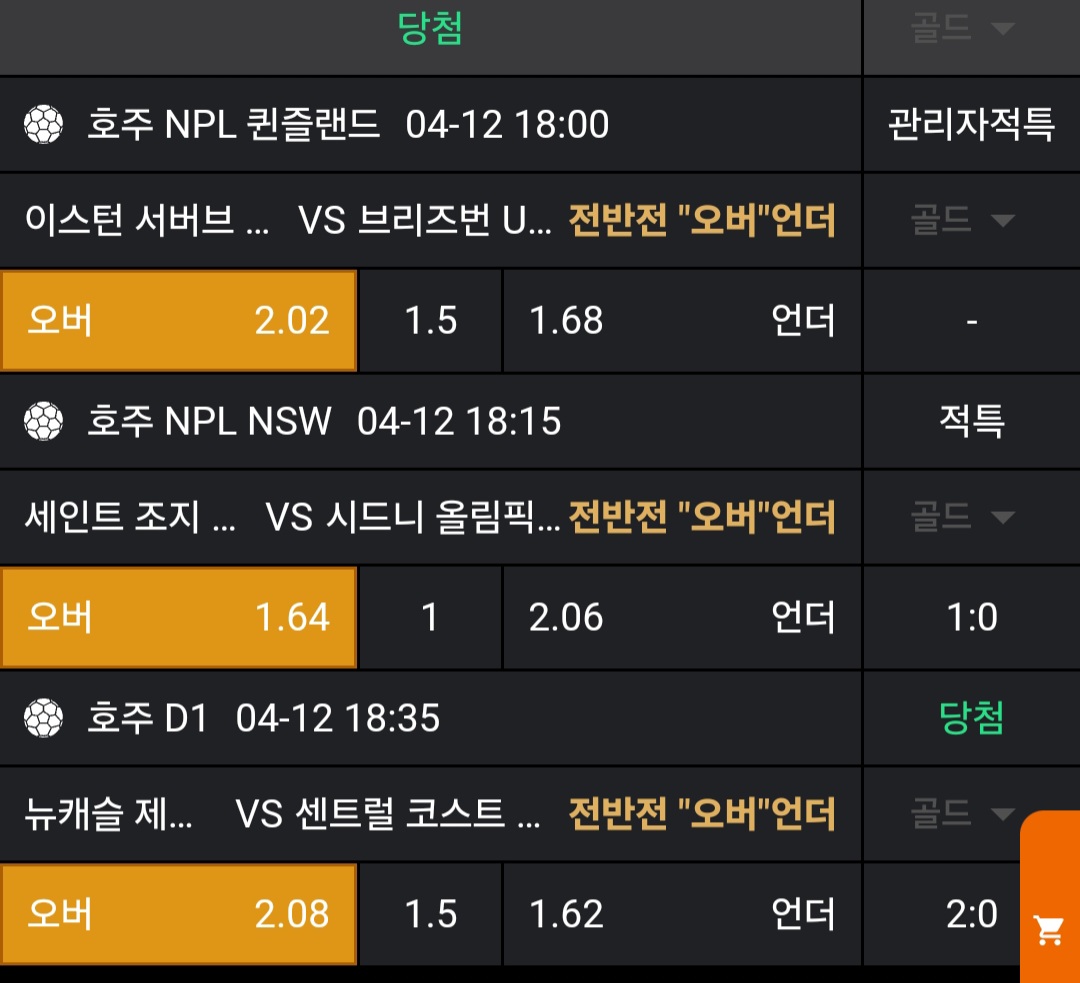Select 오버 1.64 odds option
This screenshot has height=983, width=1080.
point(179,617)
